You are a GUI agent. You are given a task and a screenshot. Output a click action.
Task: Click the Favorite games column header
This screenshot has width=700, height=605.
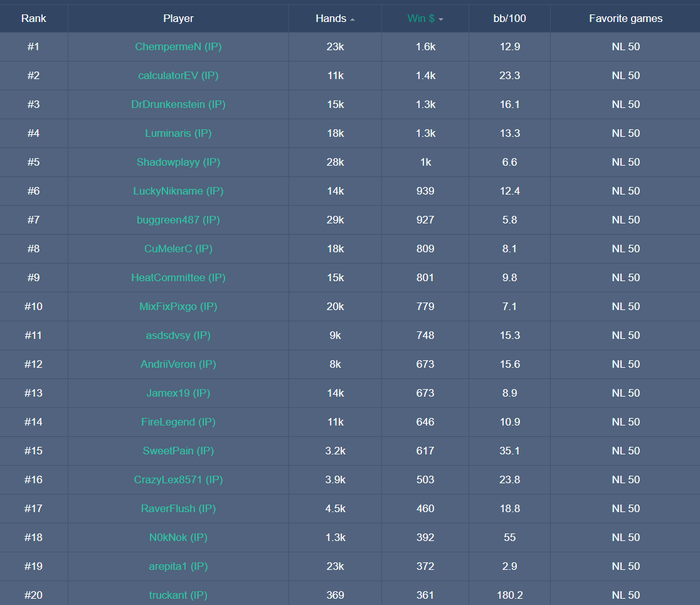click(x=625, y=18)
